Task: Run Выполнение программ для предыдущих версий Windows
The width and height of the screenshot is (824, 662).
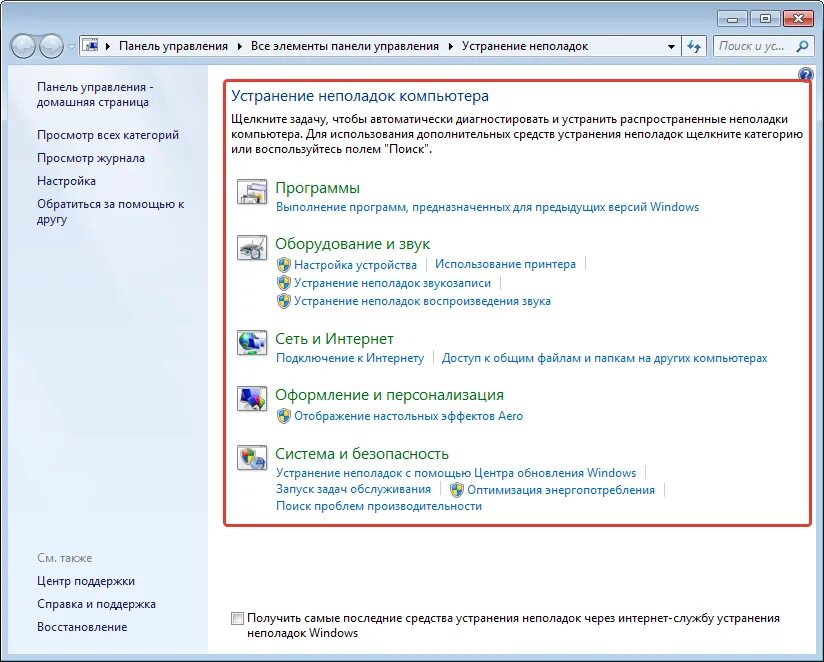Action: coord(488,207)
